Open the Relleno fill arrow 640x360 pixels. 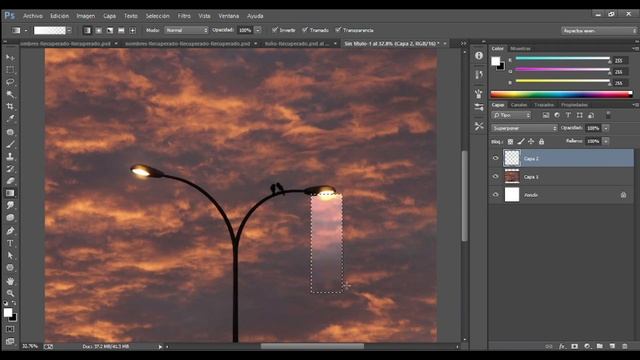click(606, 141)
